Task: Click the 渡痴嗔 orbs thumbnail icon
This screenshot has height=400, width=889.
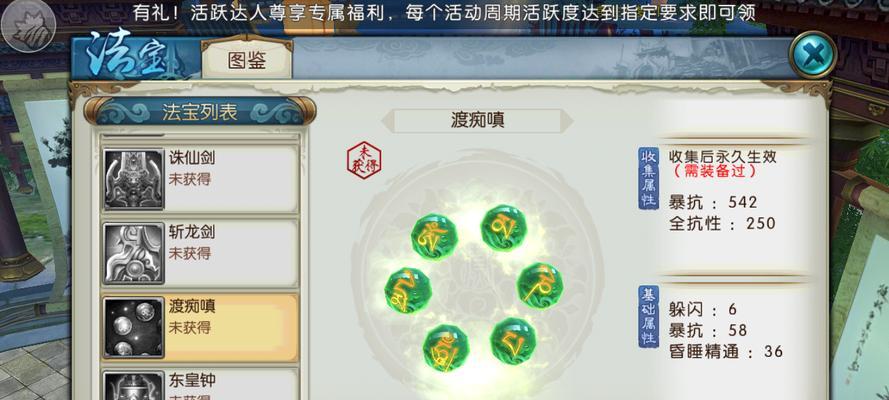Action: tap(134, 328)
